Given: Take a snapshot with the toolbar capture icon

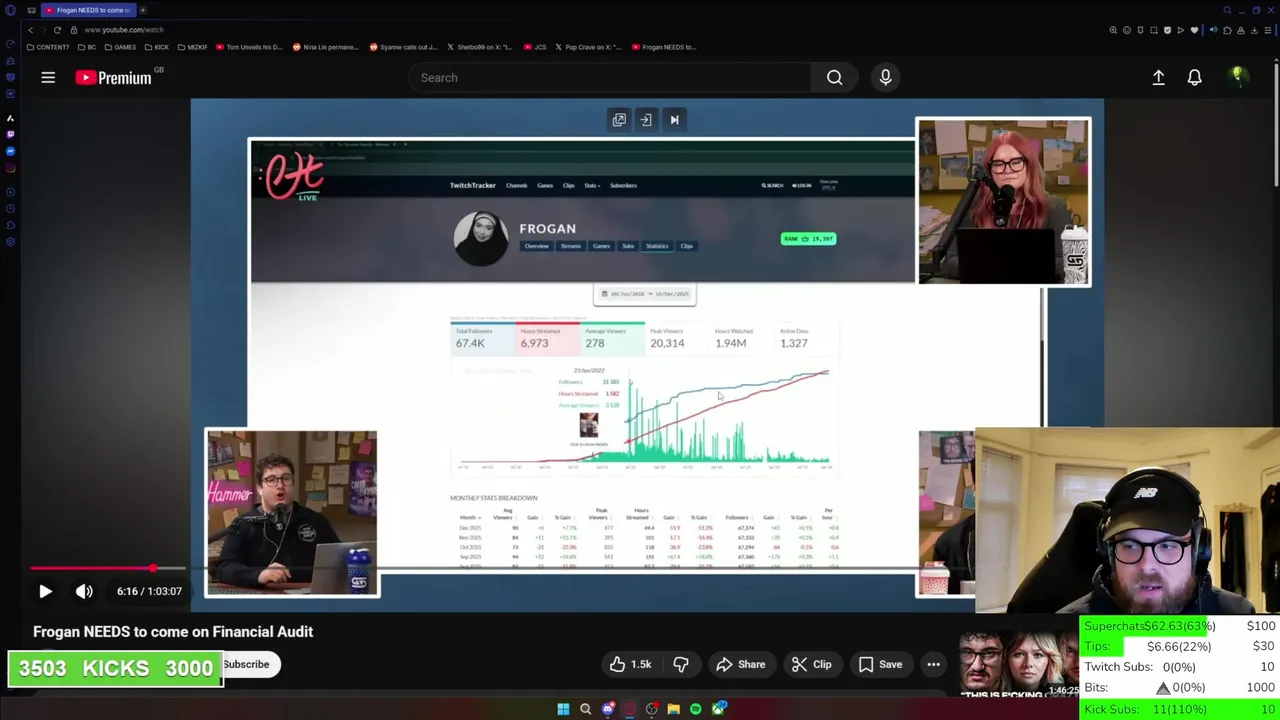Looking at the screenshot, I should pos(1154,30).
